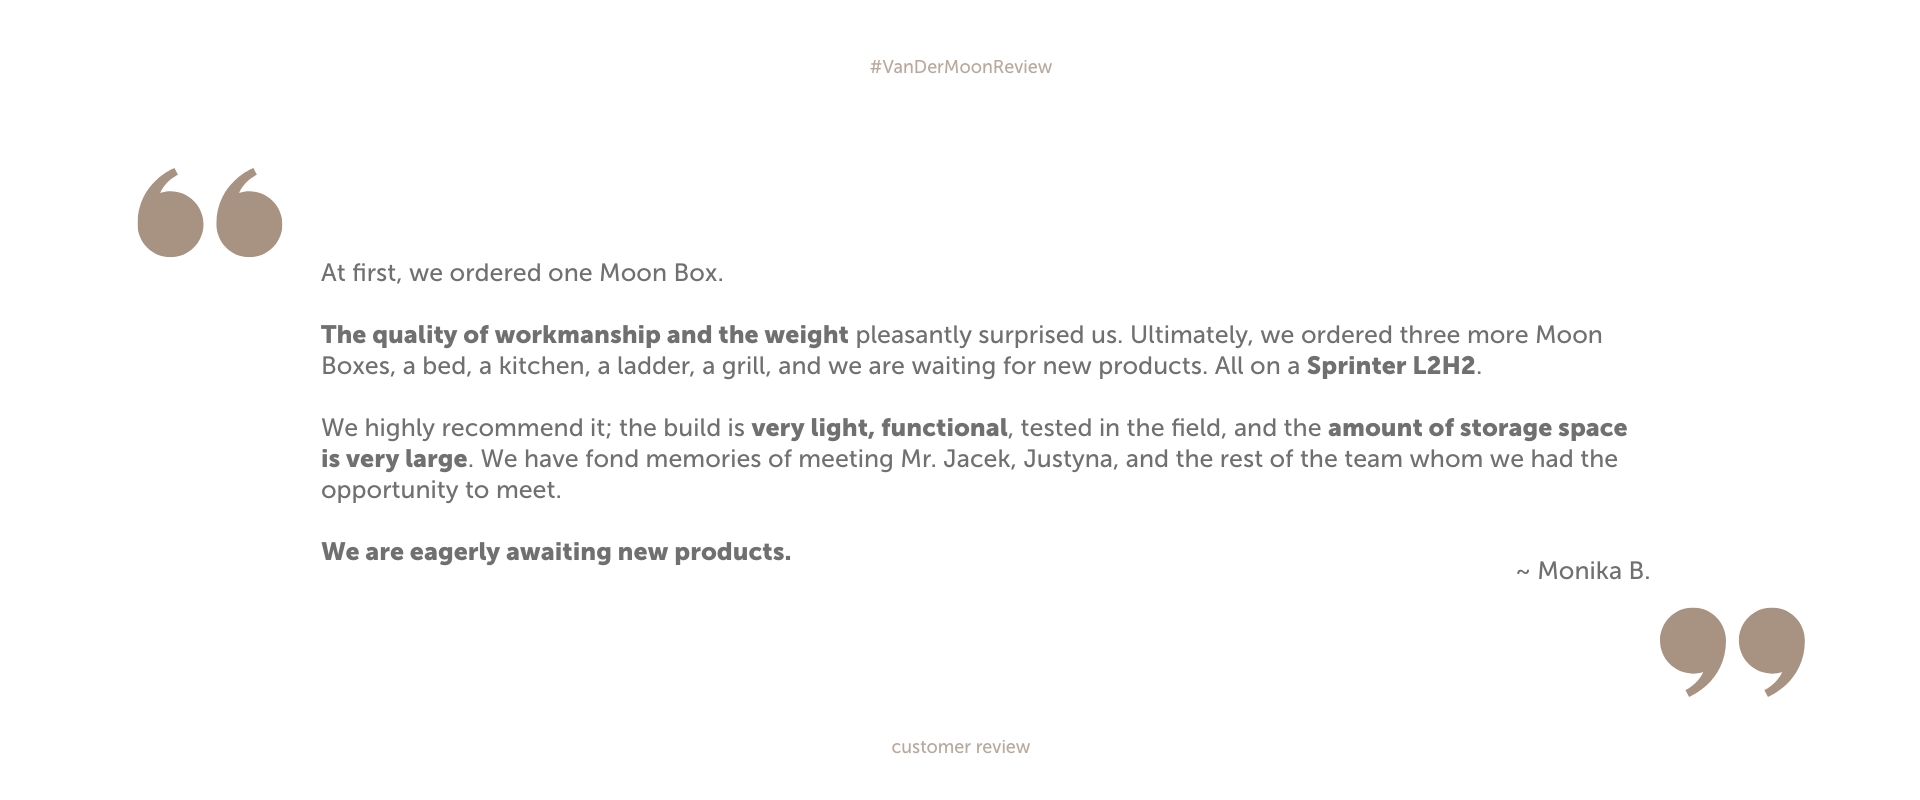This screenshot has height=800, width=1920.
Task: Click the reviewer name Monika B.
Action: 1593,571
